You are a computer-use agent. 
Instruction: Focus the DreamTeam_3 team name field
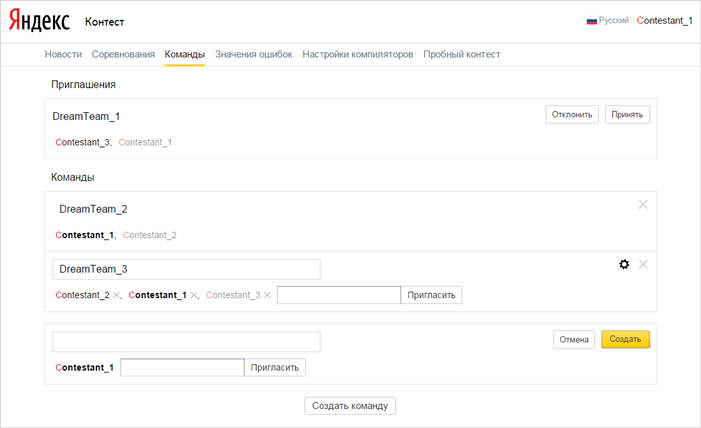coord(186,269)
